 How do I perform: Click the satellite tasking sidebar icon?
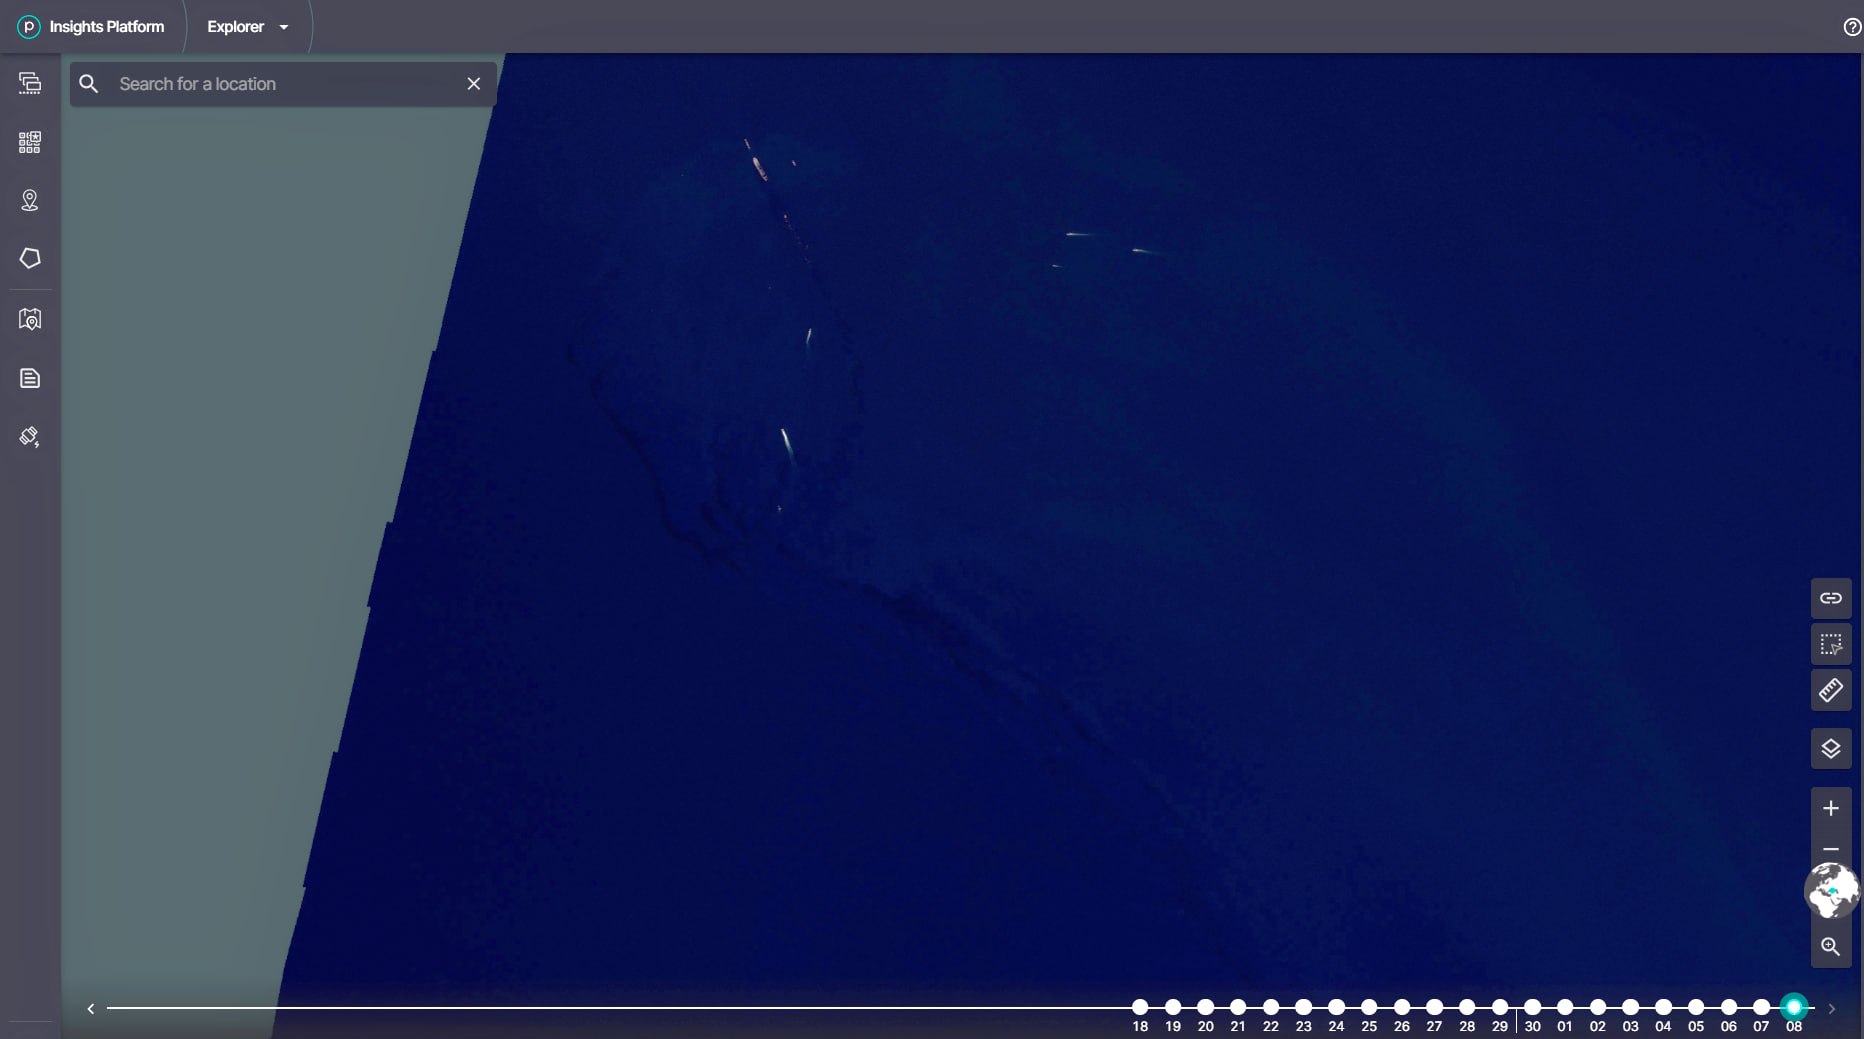coord(30,436)
